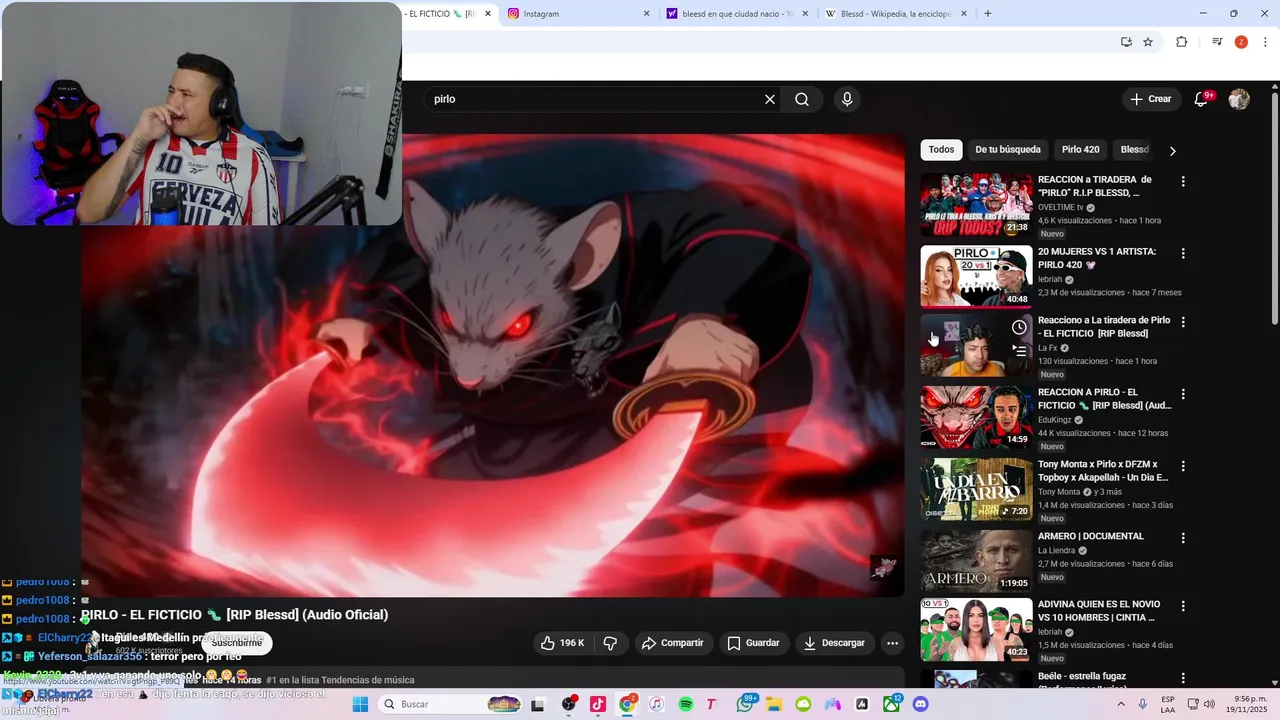Open the volume speaker tray icon

coord(1209,704)
